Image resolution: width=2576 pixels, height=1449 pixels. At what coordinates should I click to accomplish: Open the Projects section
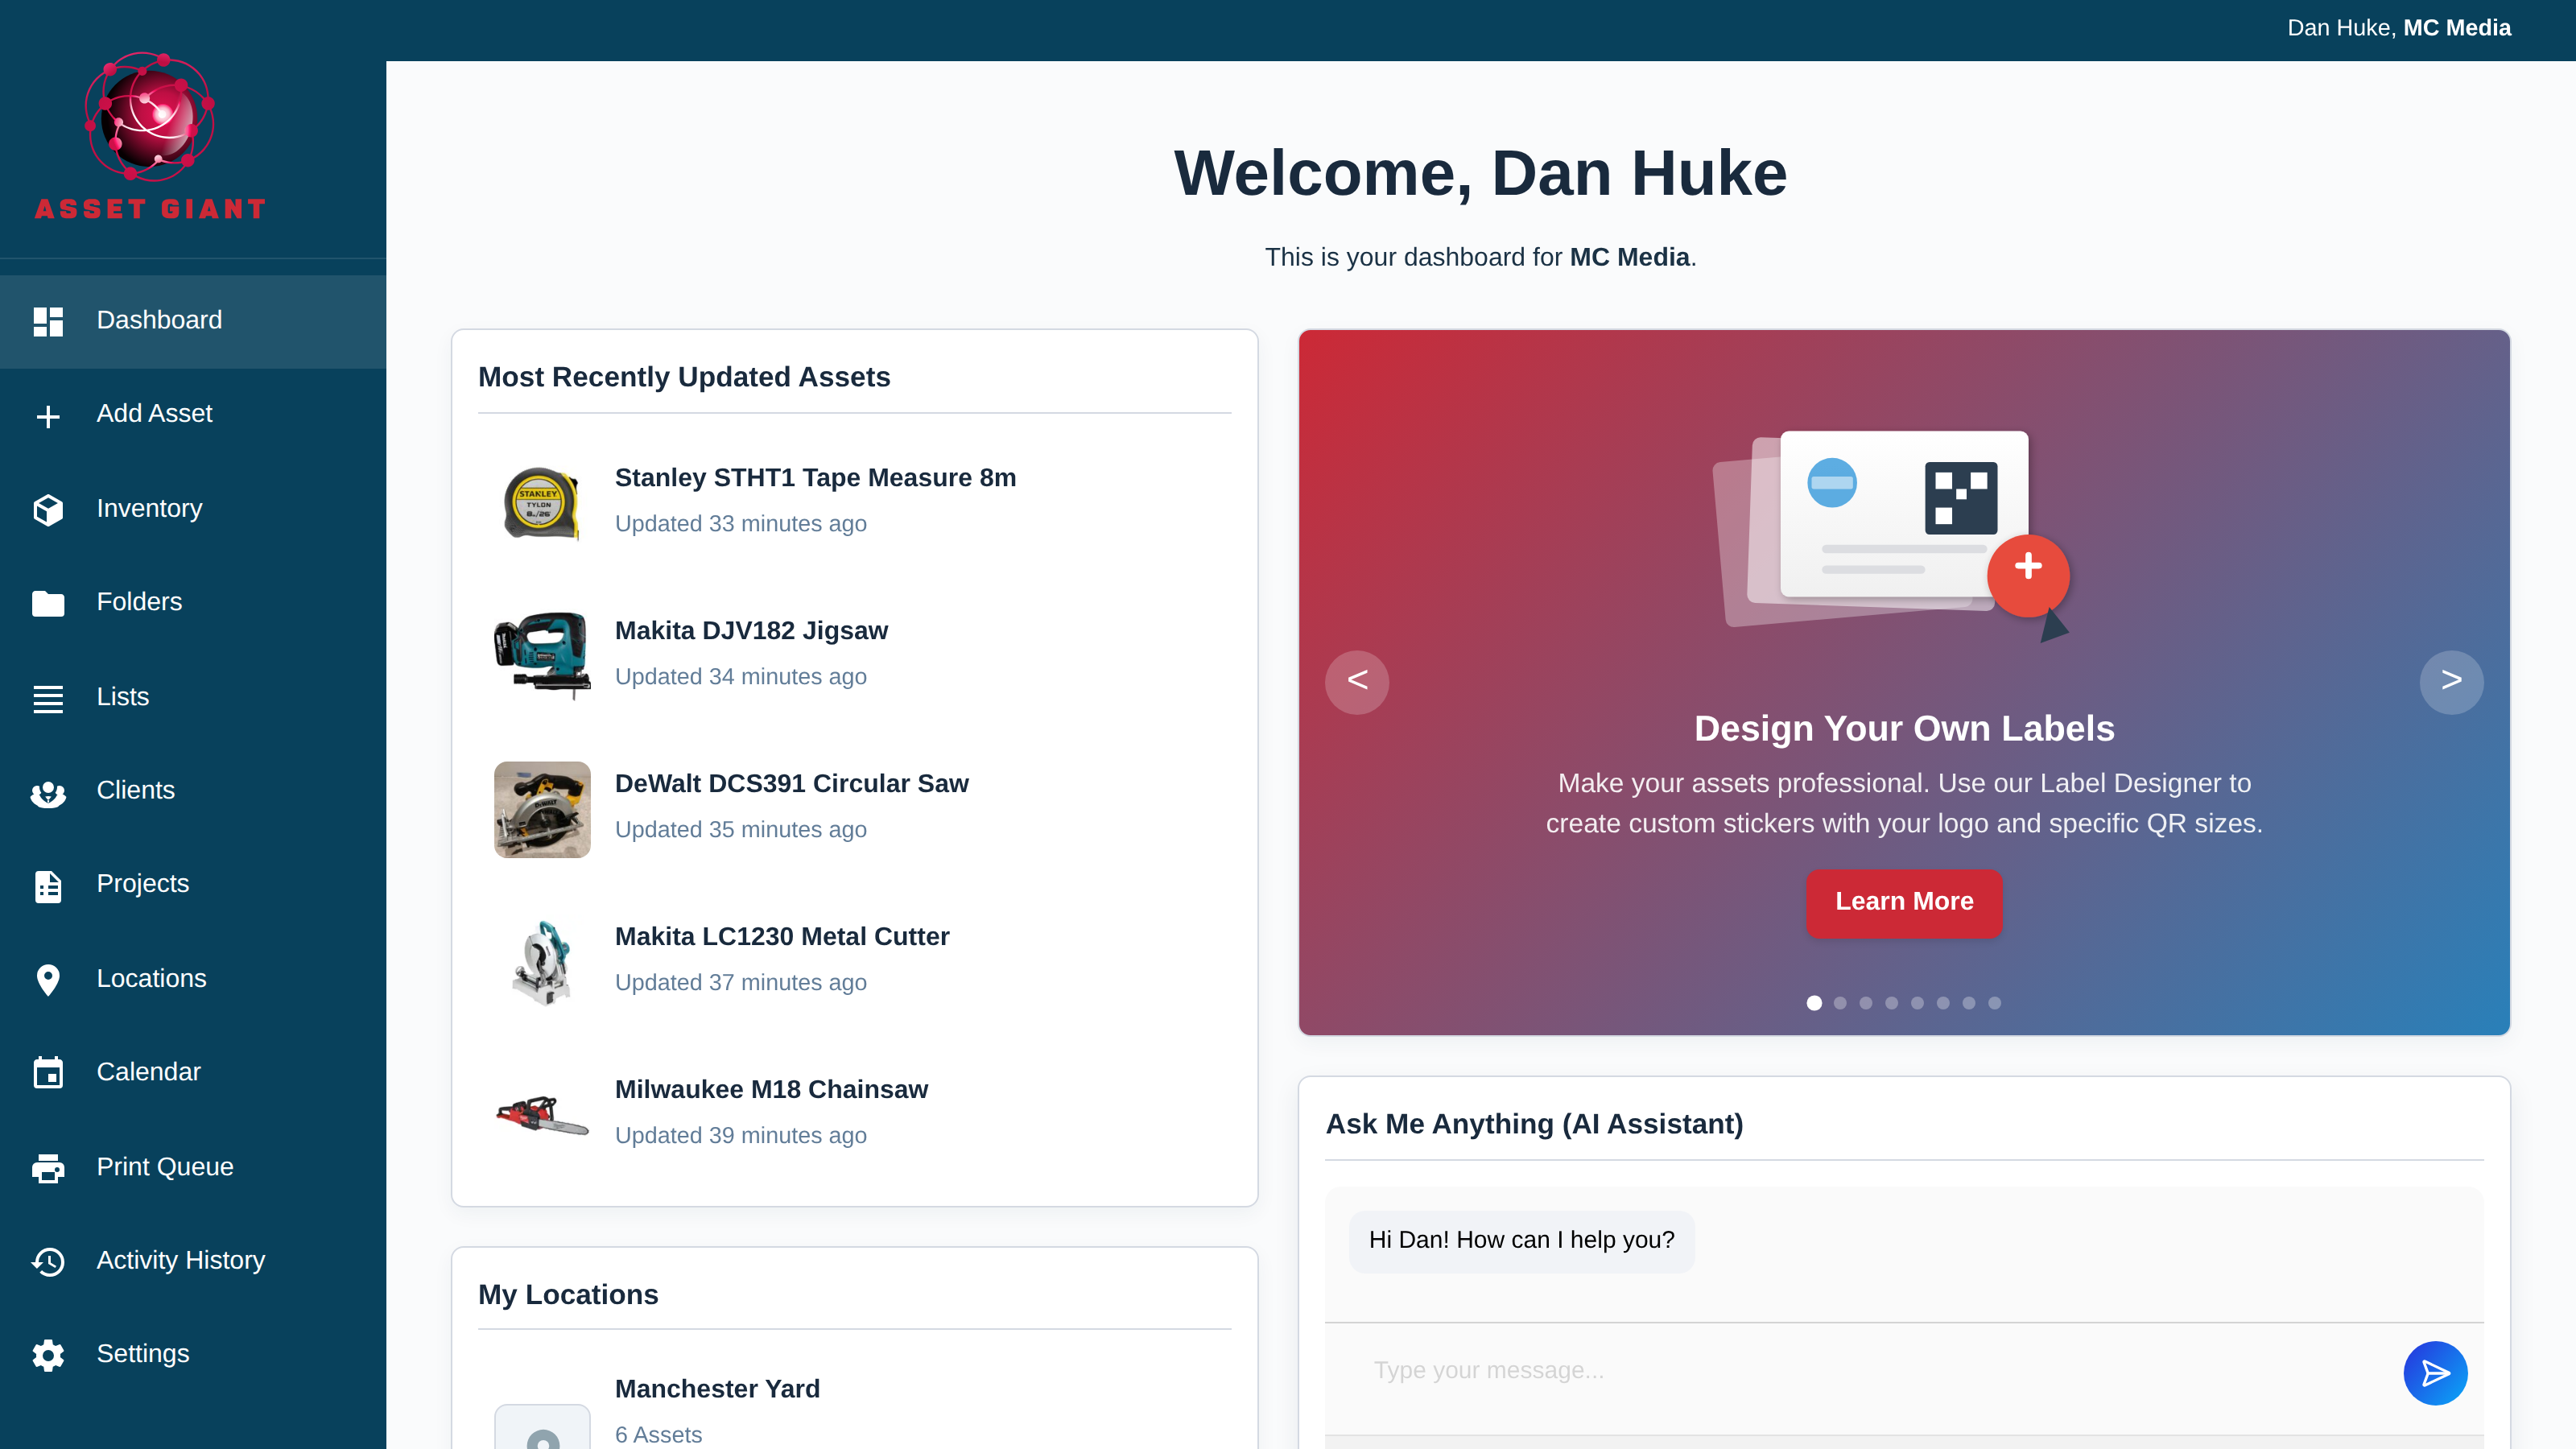pyautogui.click(x=193, y=885)
